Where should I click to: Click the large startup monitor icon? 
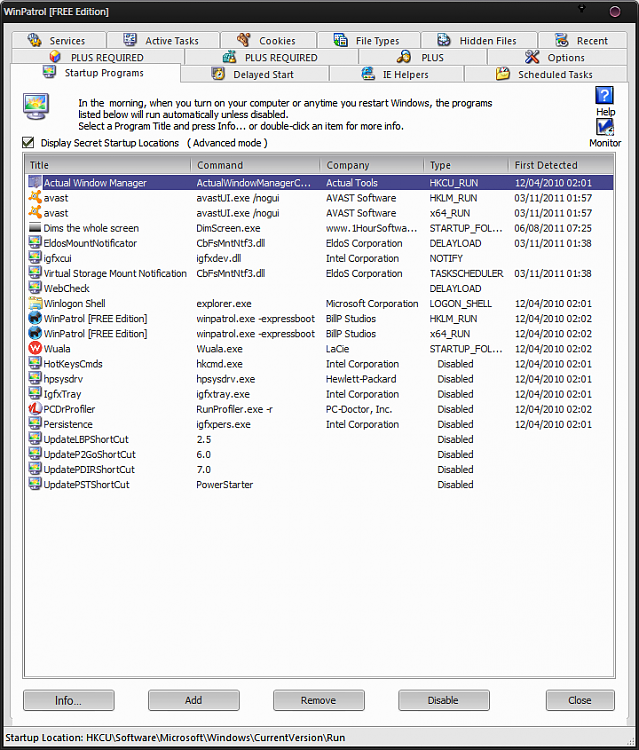(x=36, y=106)
